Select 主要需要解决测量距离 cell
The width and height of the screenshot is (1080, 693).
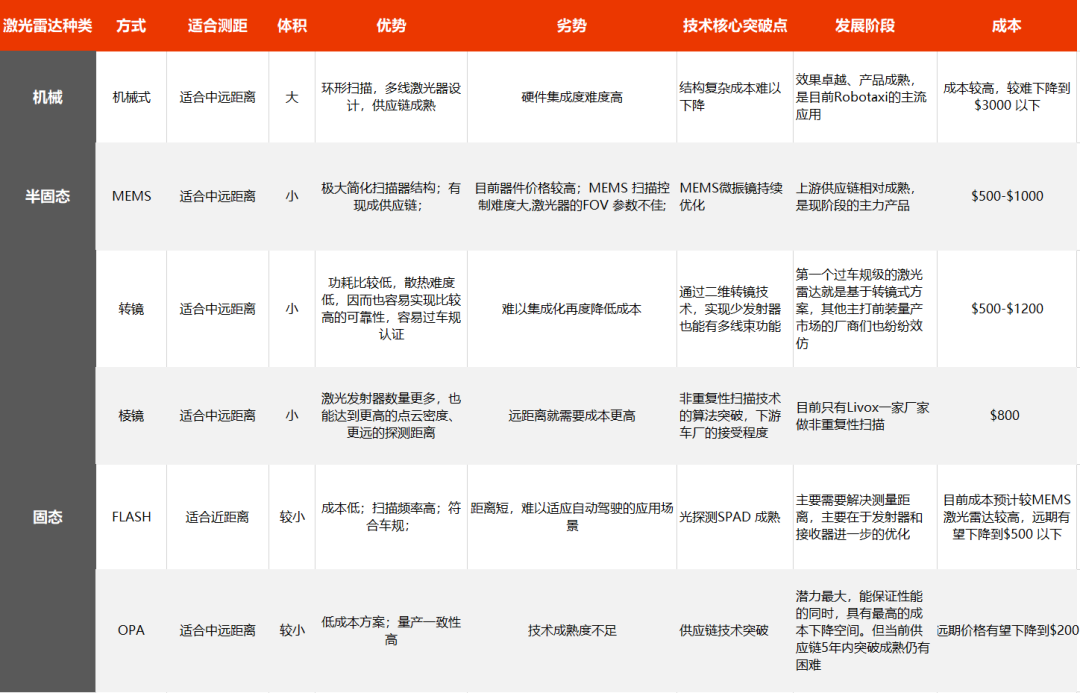(x=865, y=517)
